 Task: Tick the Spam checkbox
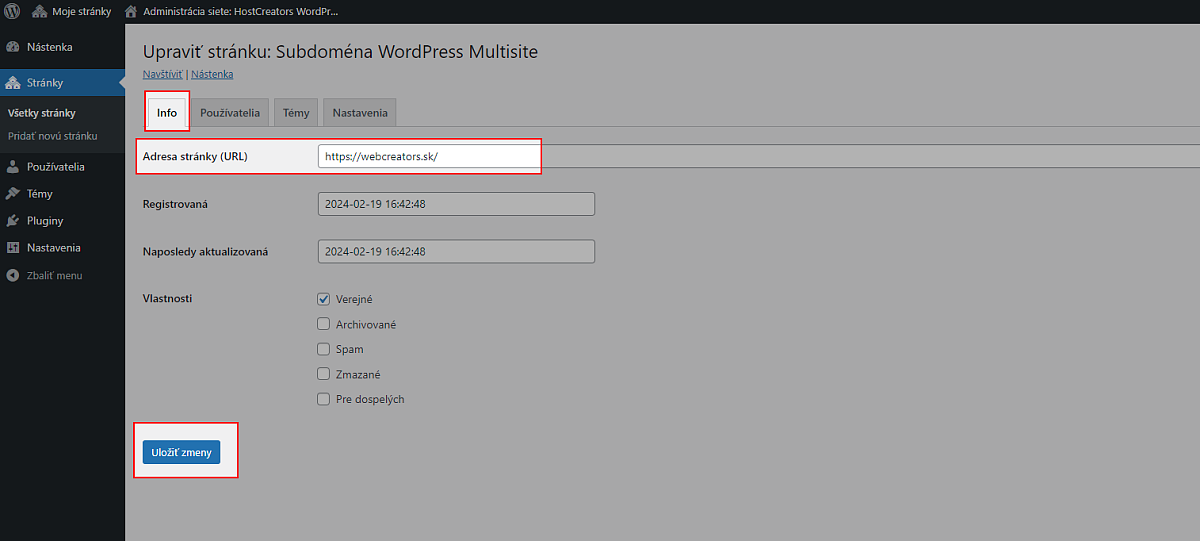323,349
